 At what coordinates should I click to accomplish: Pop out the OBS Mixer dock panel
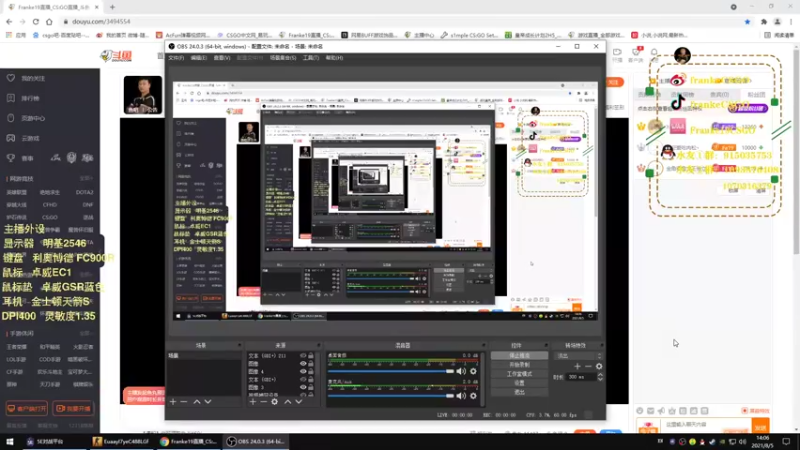pos(483,345)
